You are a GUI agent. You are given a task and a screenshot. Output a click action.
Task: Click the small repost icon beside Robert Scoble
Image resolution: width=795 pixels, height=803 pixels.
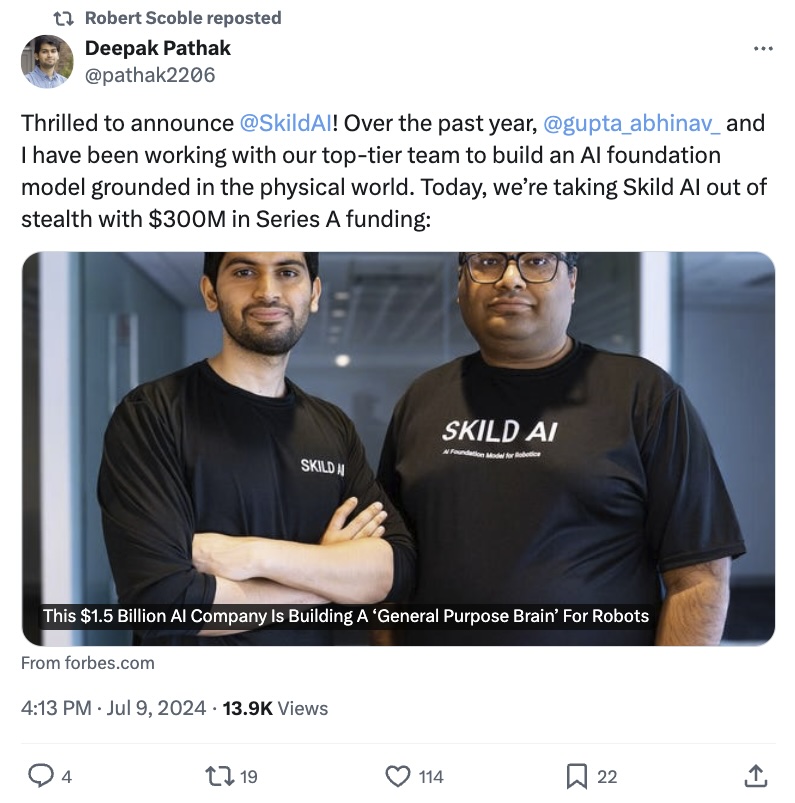(64, 18)
